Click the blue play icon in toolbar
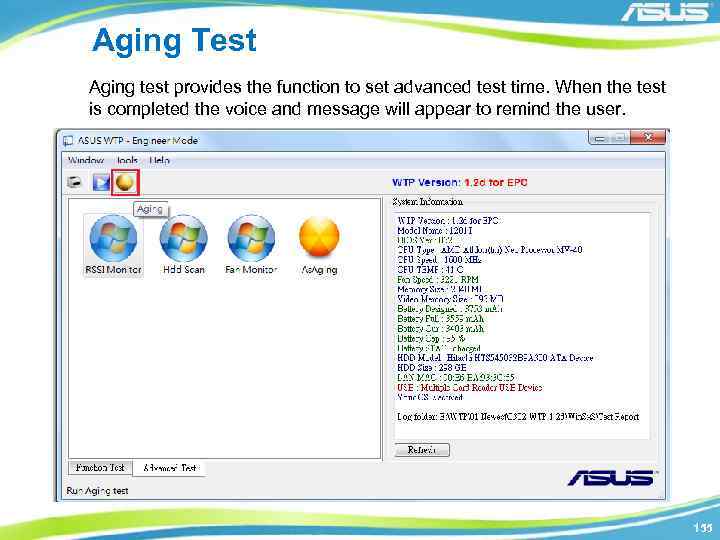Image resolution: width=720 pixels, height=540 pixels. click(x=101, y=182)
